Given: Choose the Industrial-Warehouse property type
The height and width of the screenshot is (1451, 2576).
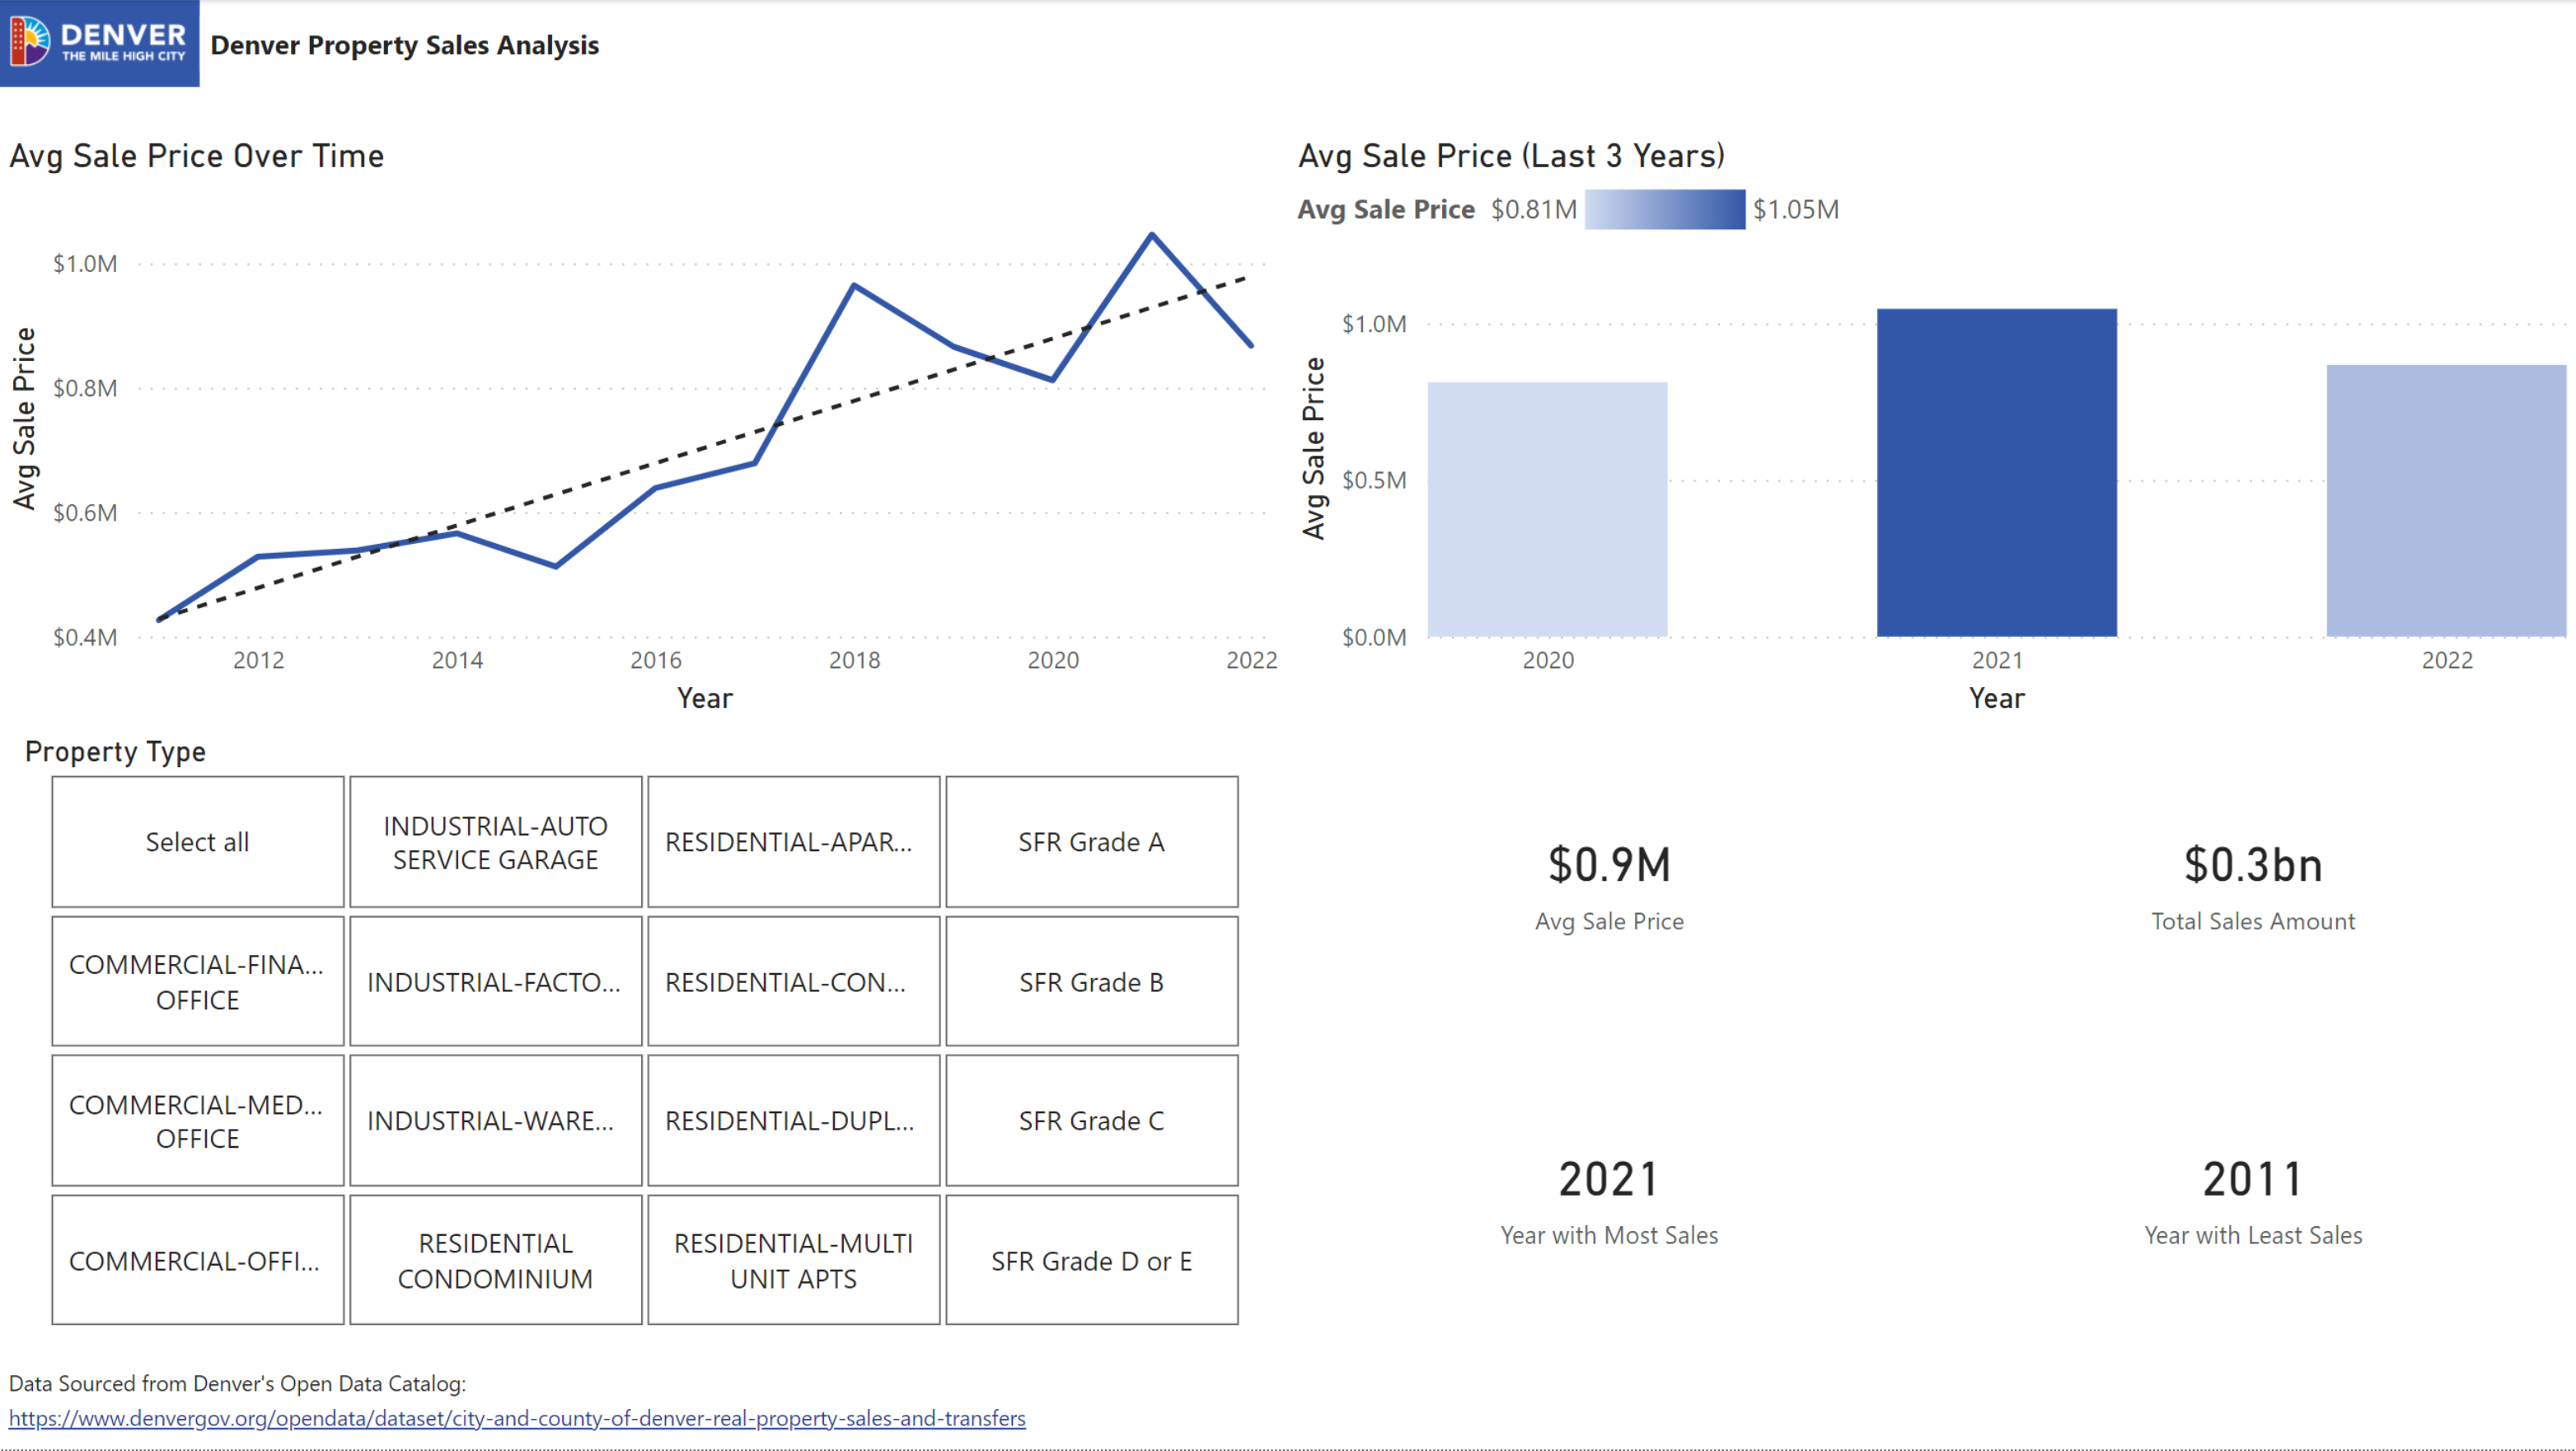Looking at the screenshot, I should [x=495, y=1121].
